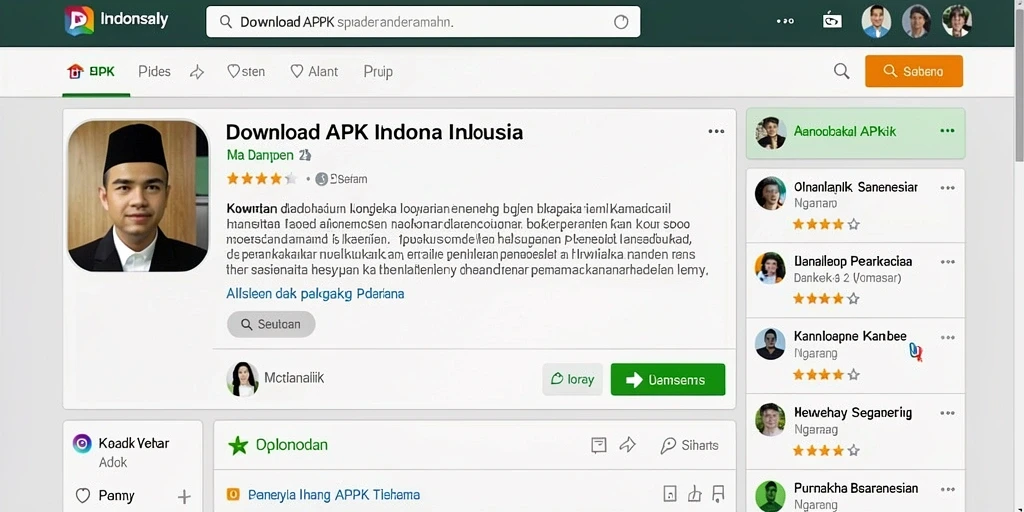Click the avatar of Olnanlanik Sanenesiar
This screenshot has height=512, width=1024.
[x=770, y=193]
